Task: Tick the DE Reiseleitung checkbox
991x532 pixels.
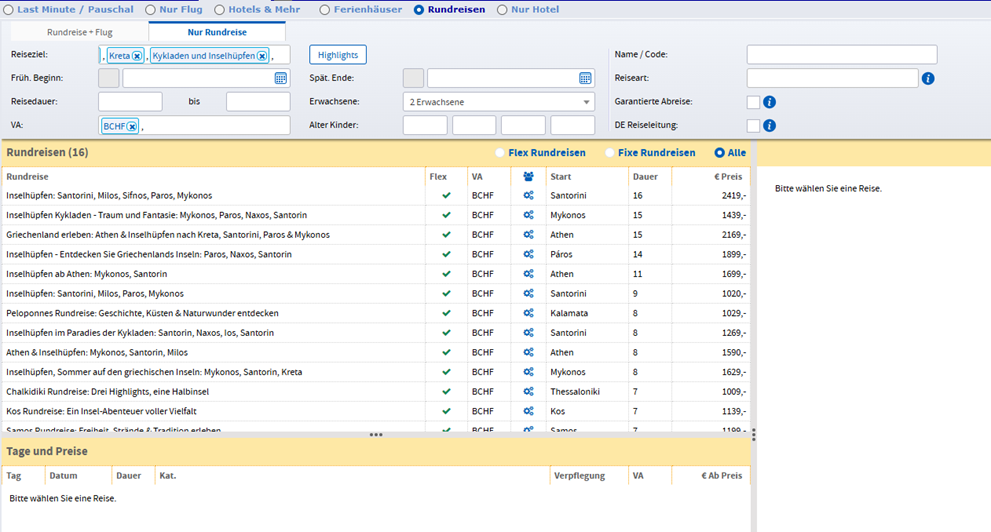Action: [753, 125]
